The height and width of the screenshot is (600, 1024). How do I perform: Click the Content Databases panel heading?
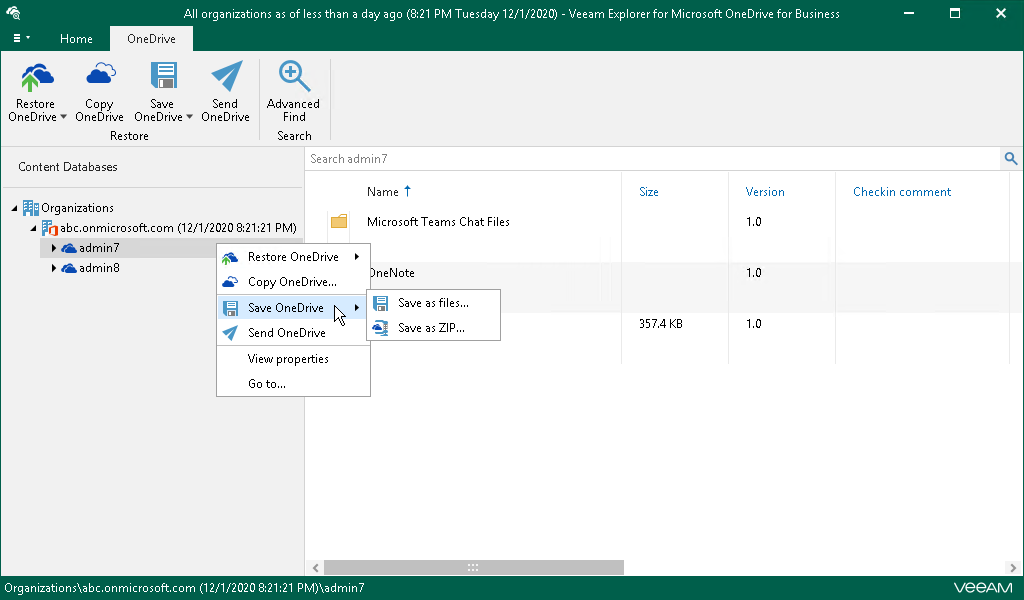click(68, 167)
